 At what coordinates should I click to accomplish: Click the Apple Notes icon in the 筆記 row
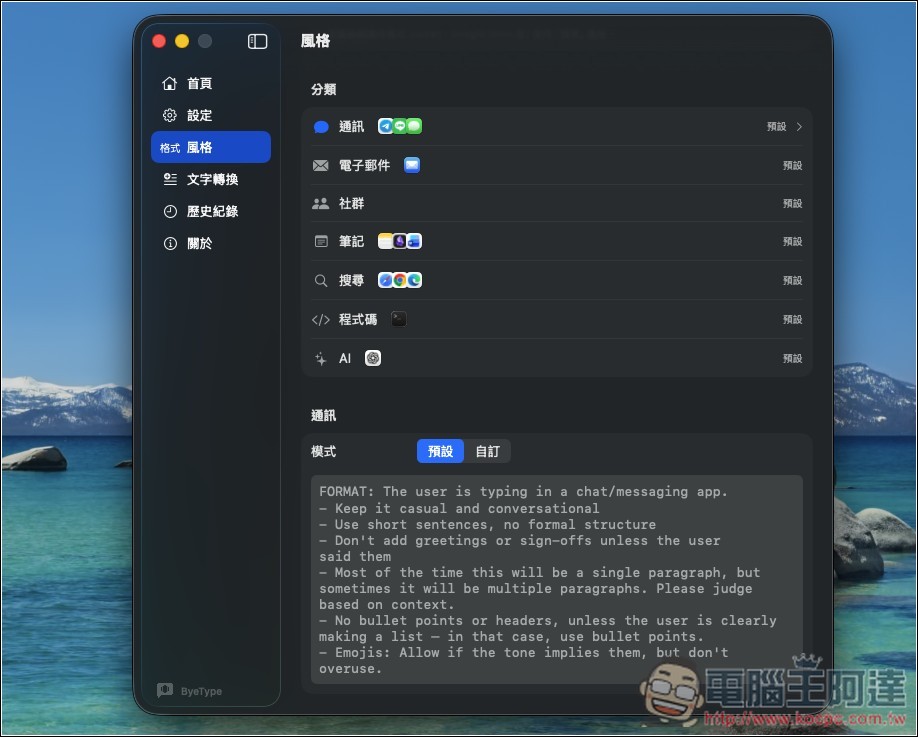point(384,241)
